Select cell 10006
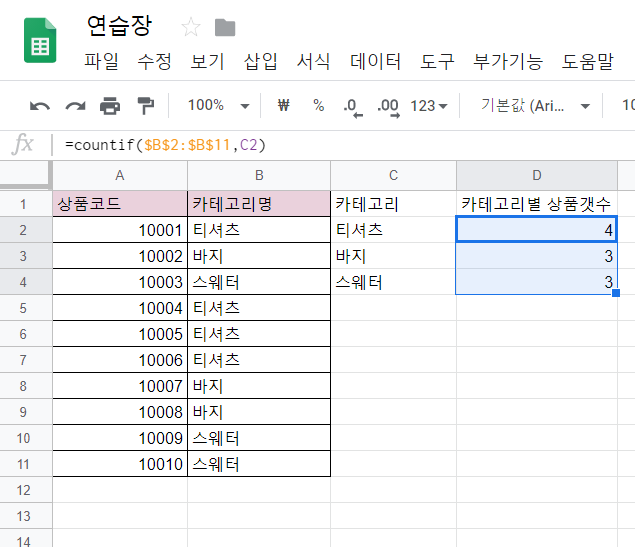The image size is (635, 547). 120,360
